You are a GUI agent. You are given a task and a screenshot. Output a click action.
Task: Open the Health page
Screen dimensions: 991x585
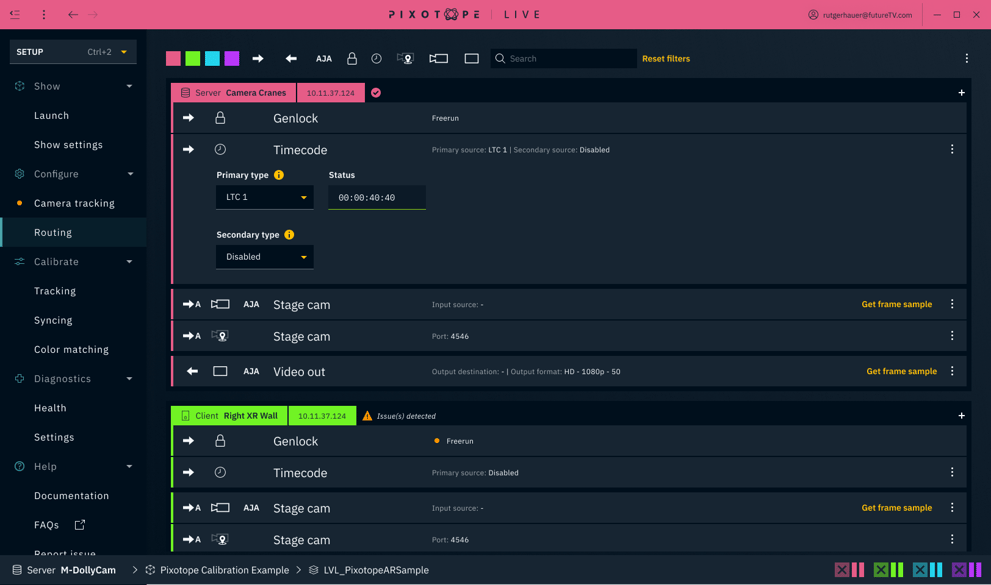point(50,408)
